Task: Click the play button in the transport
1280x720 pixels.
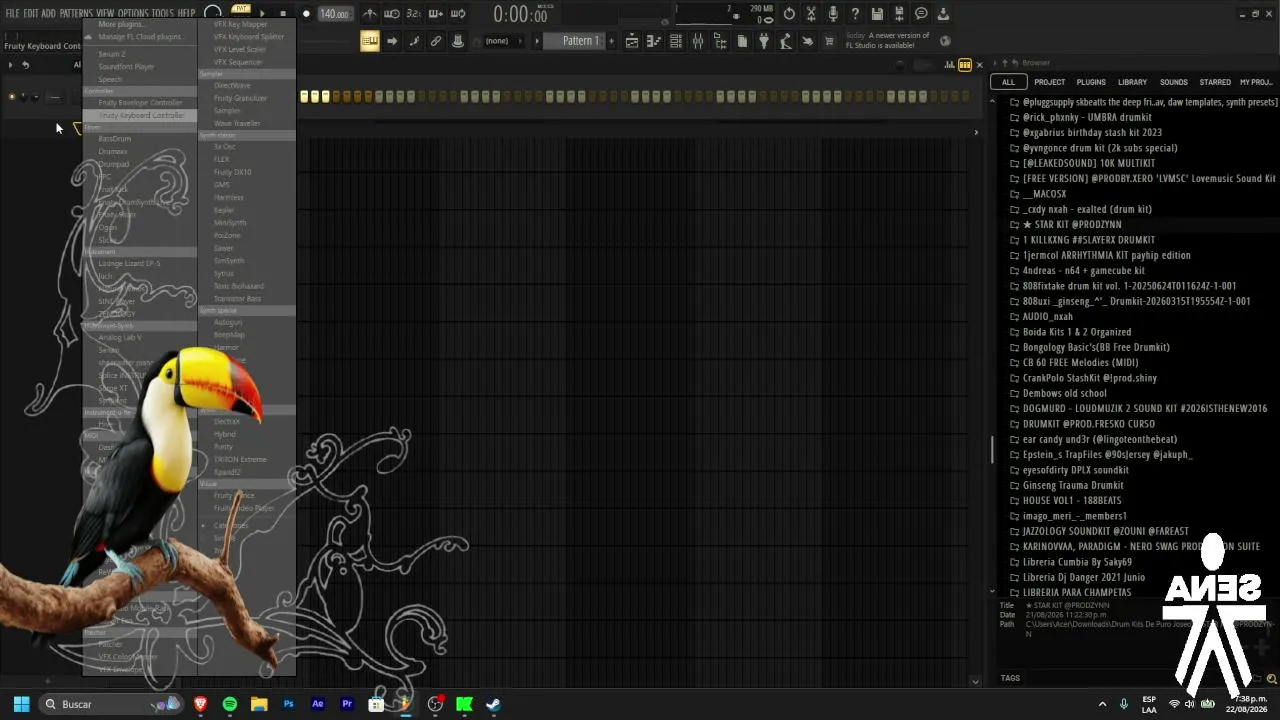Action: 263,14
